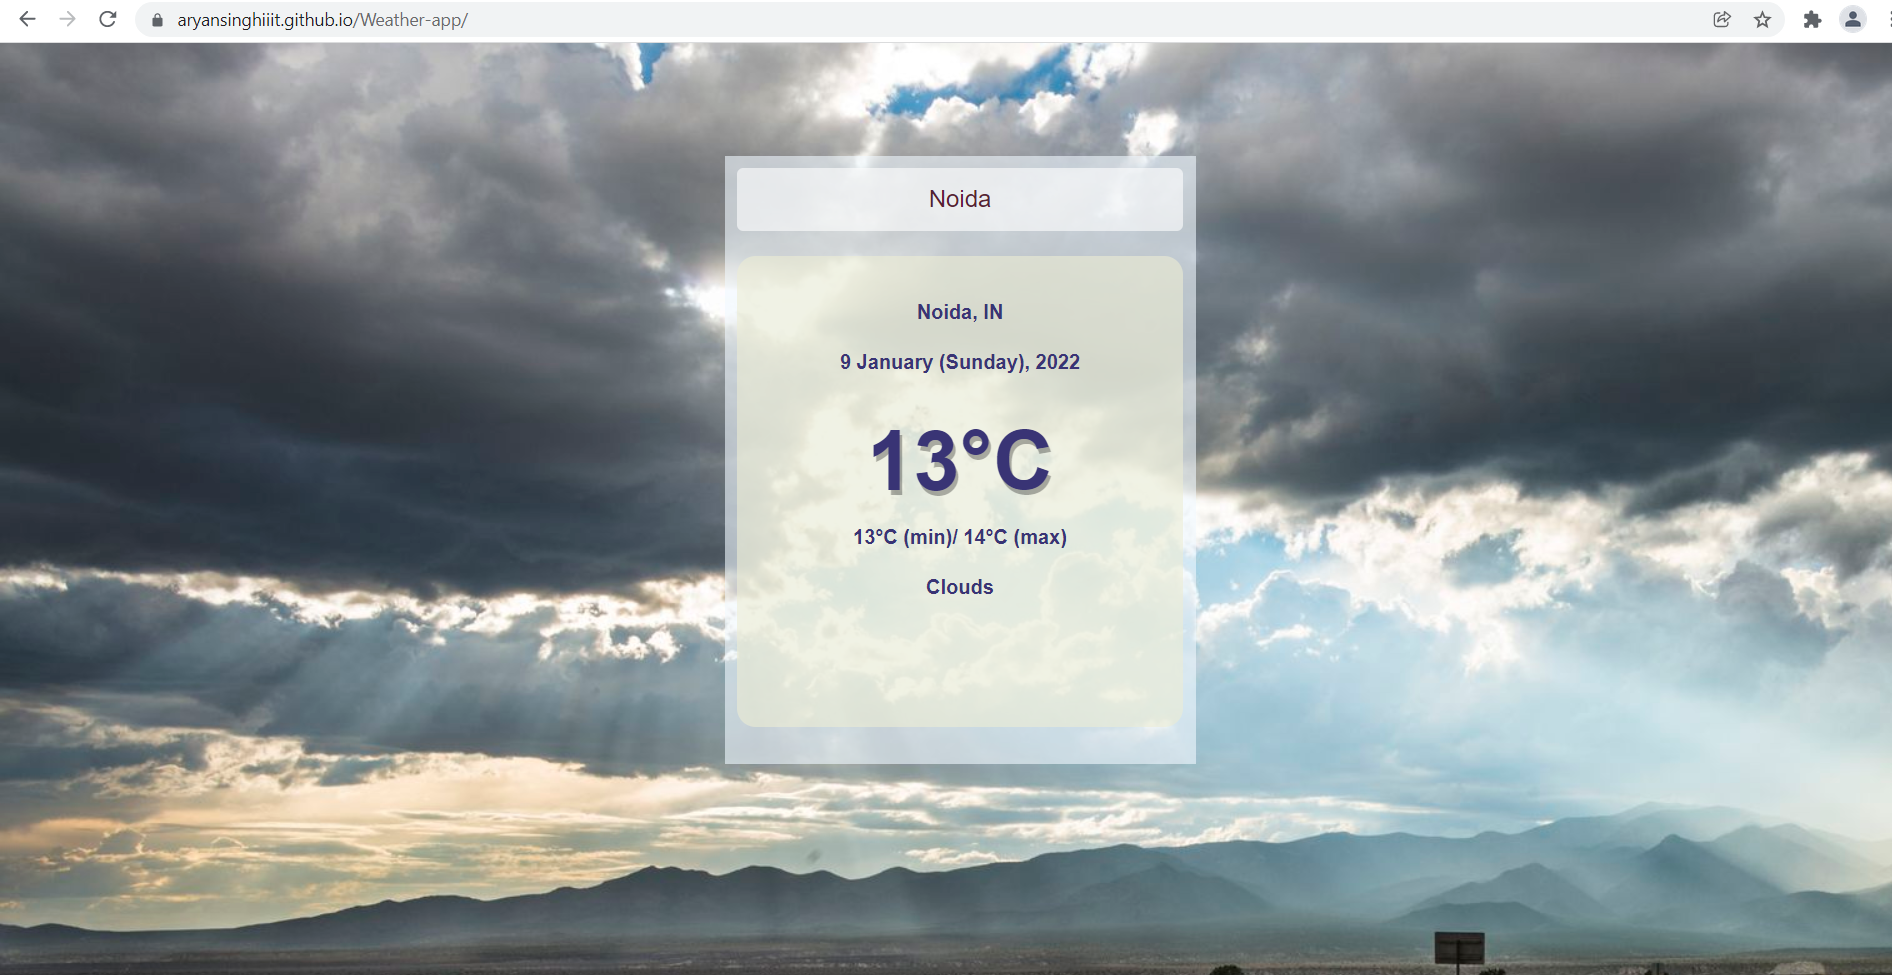1892x975 pixels.
Task: Select the date '9 January (Sunday), 2022'
Action: [960, 362]
